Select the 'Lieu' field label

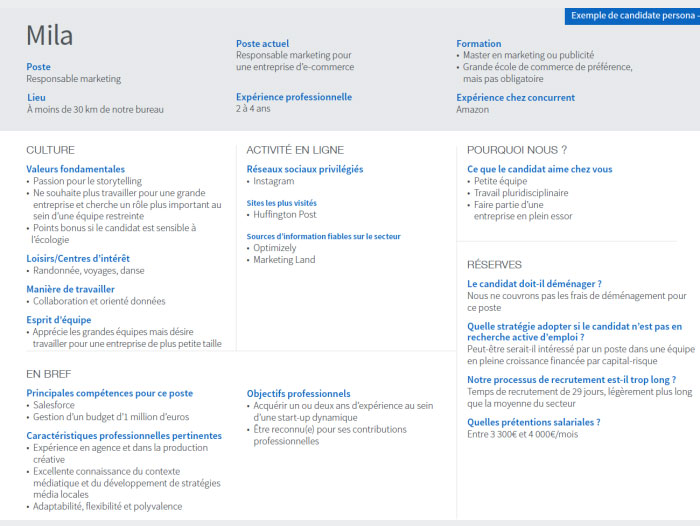pos(36,98)
